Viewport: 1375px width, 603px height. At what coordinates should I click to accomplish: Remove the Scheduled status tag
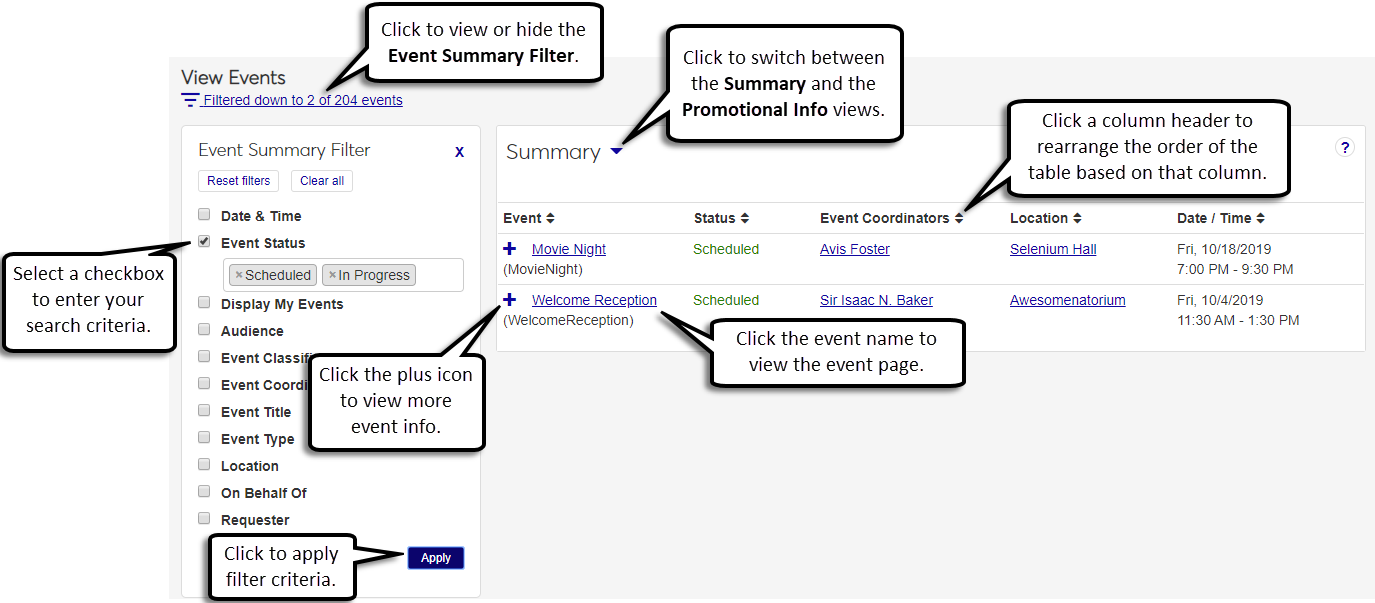[x=239, y=275]
